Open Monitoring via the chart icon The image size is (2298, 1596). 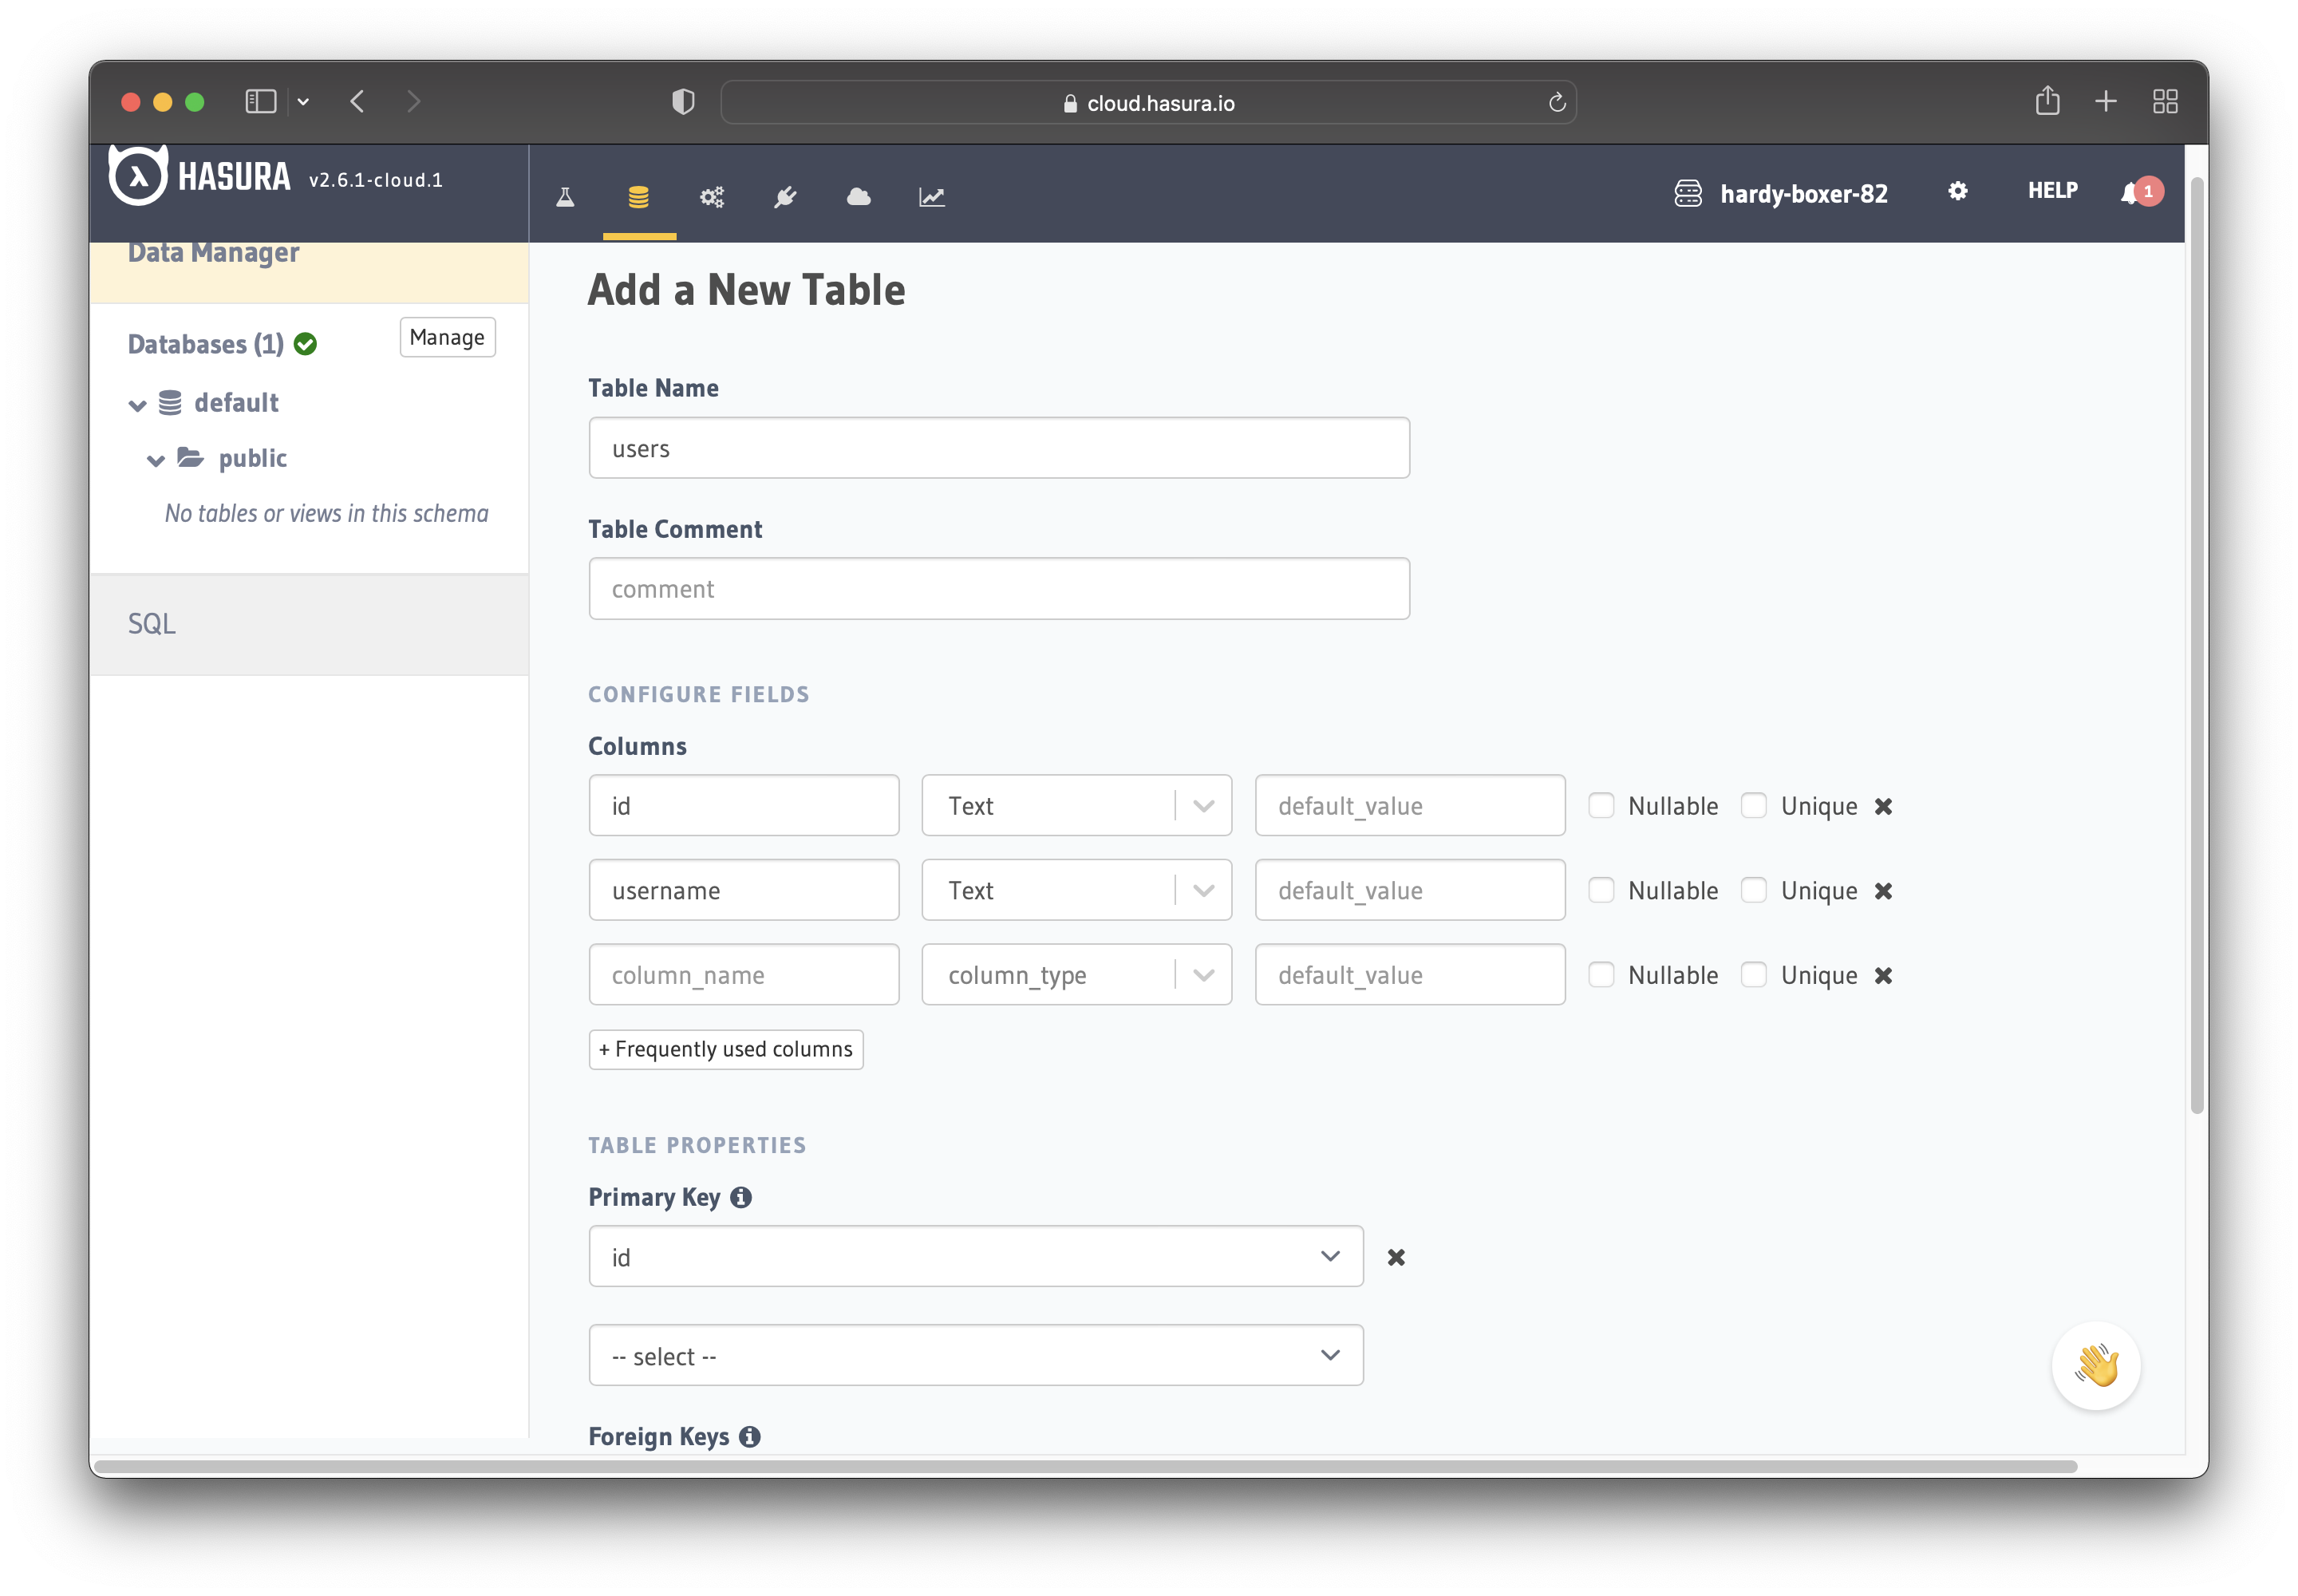[931, 197]
